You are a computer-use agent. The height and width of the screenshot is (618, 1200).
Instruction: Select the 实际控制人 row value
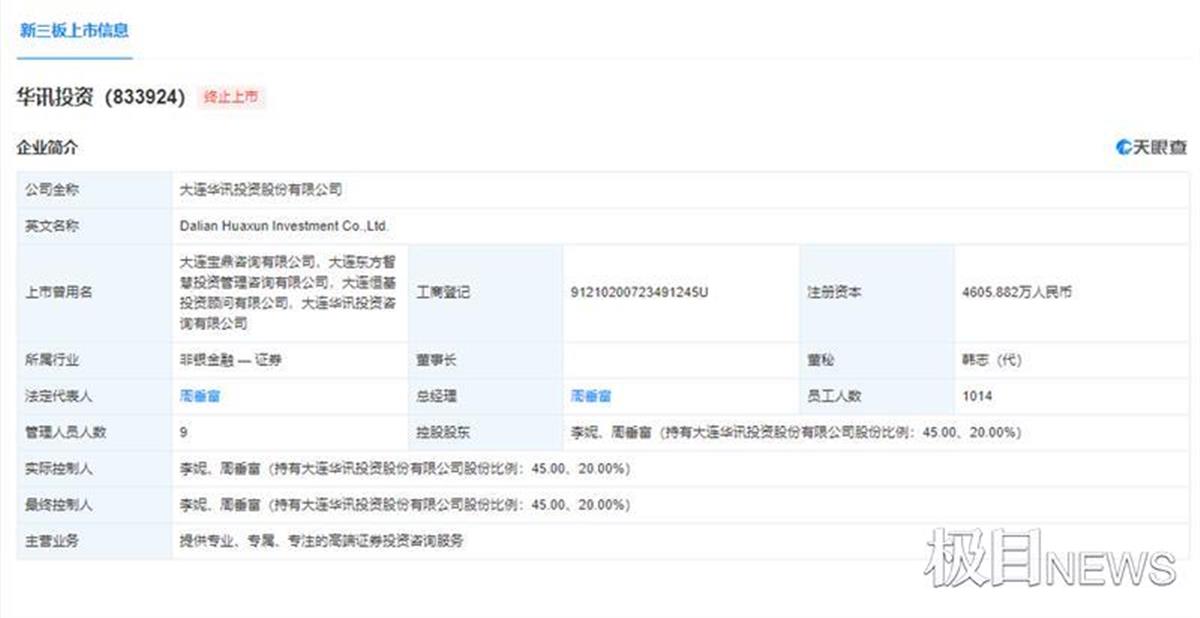point(404,469)
